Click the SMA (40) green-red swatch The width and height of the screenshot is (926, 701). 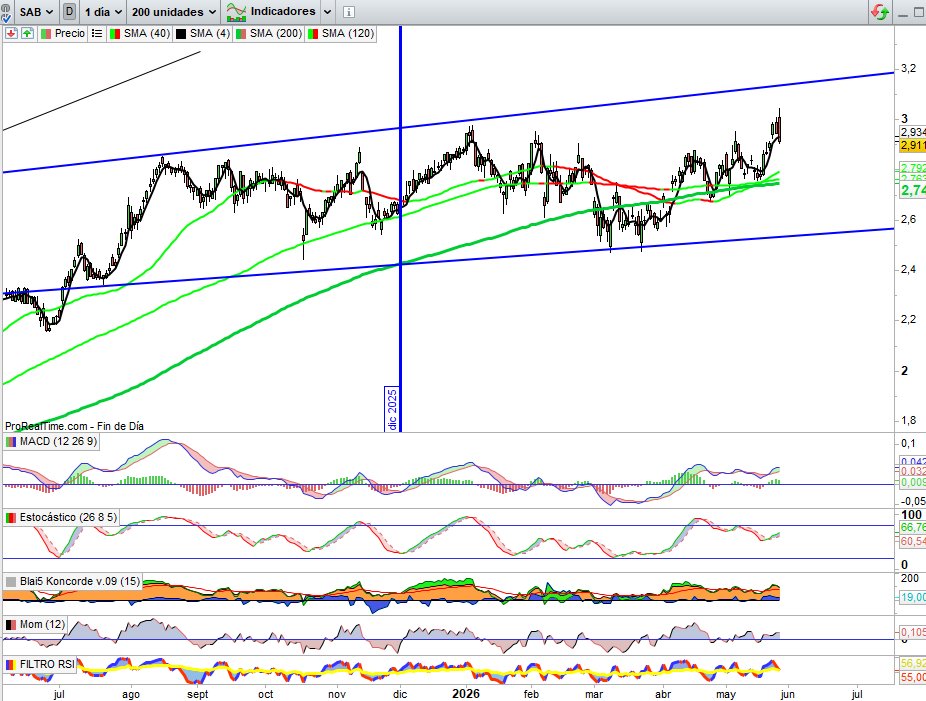pyautogui.click(x=115, y=34)
